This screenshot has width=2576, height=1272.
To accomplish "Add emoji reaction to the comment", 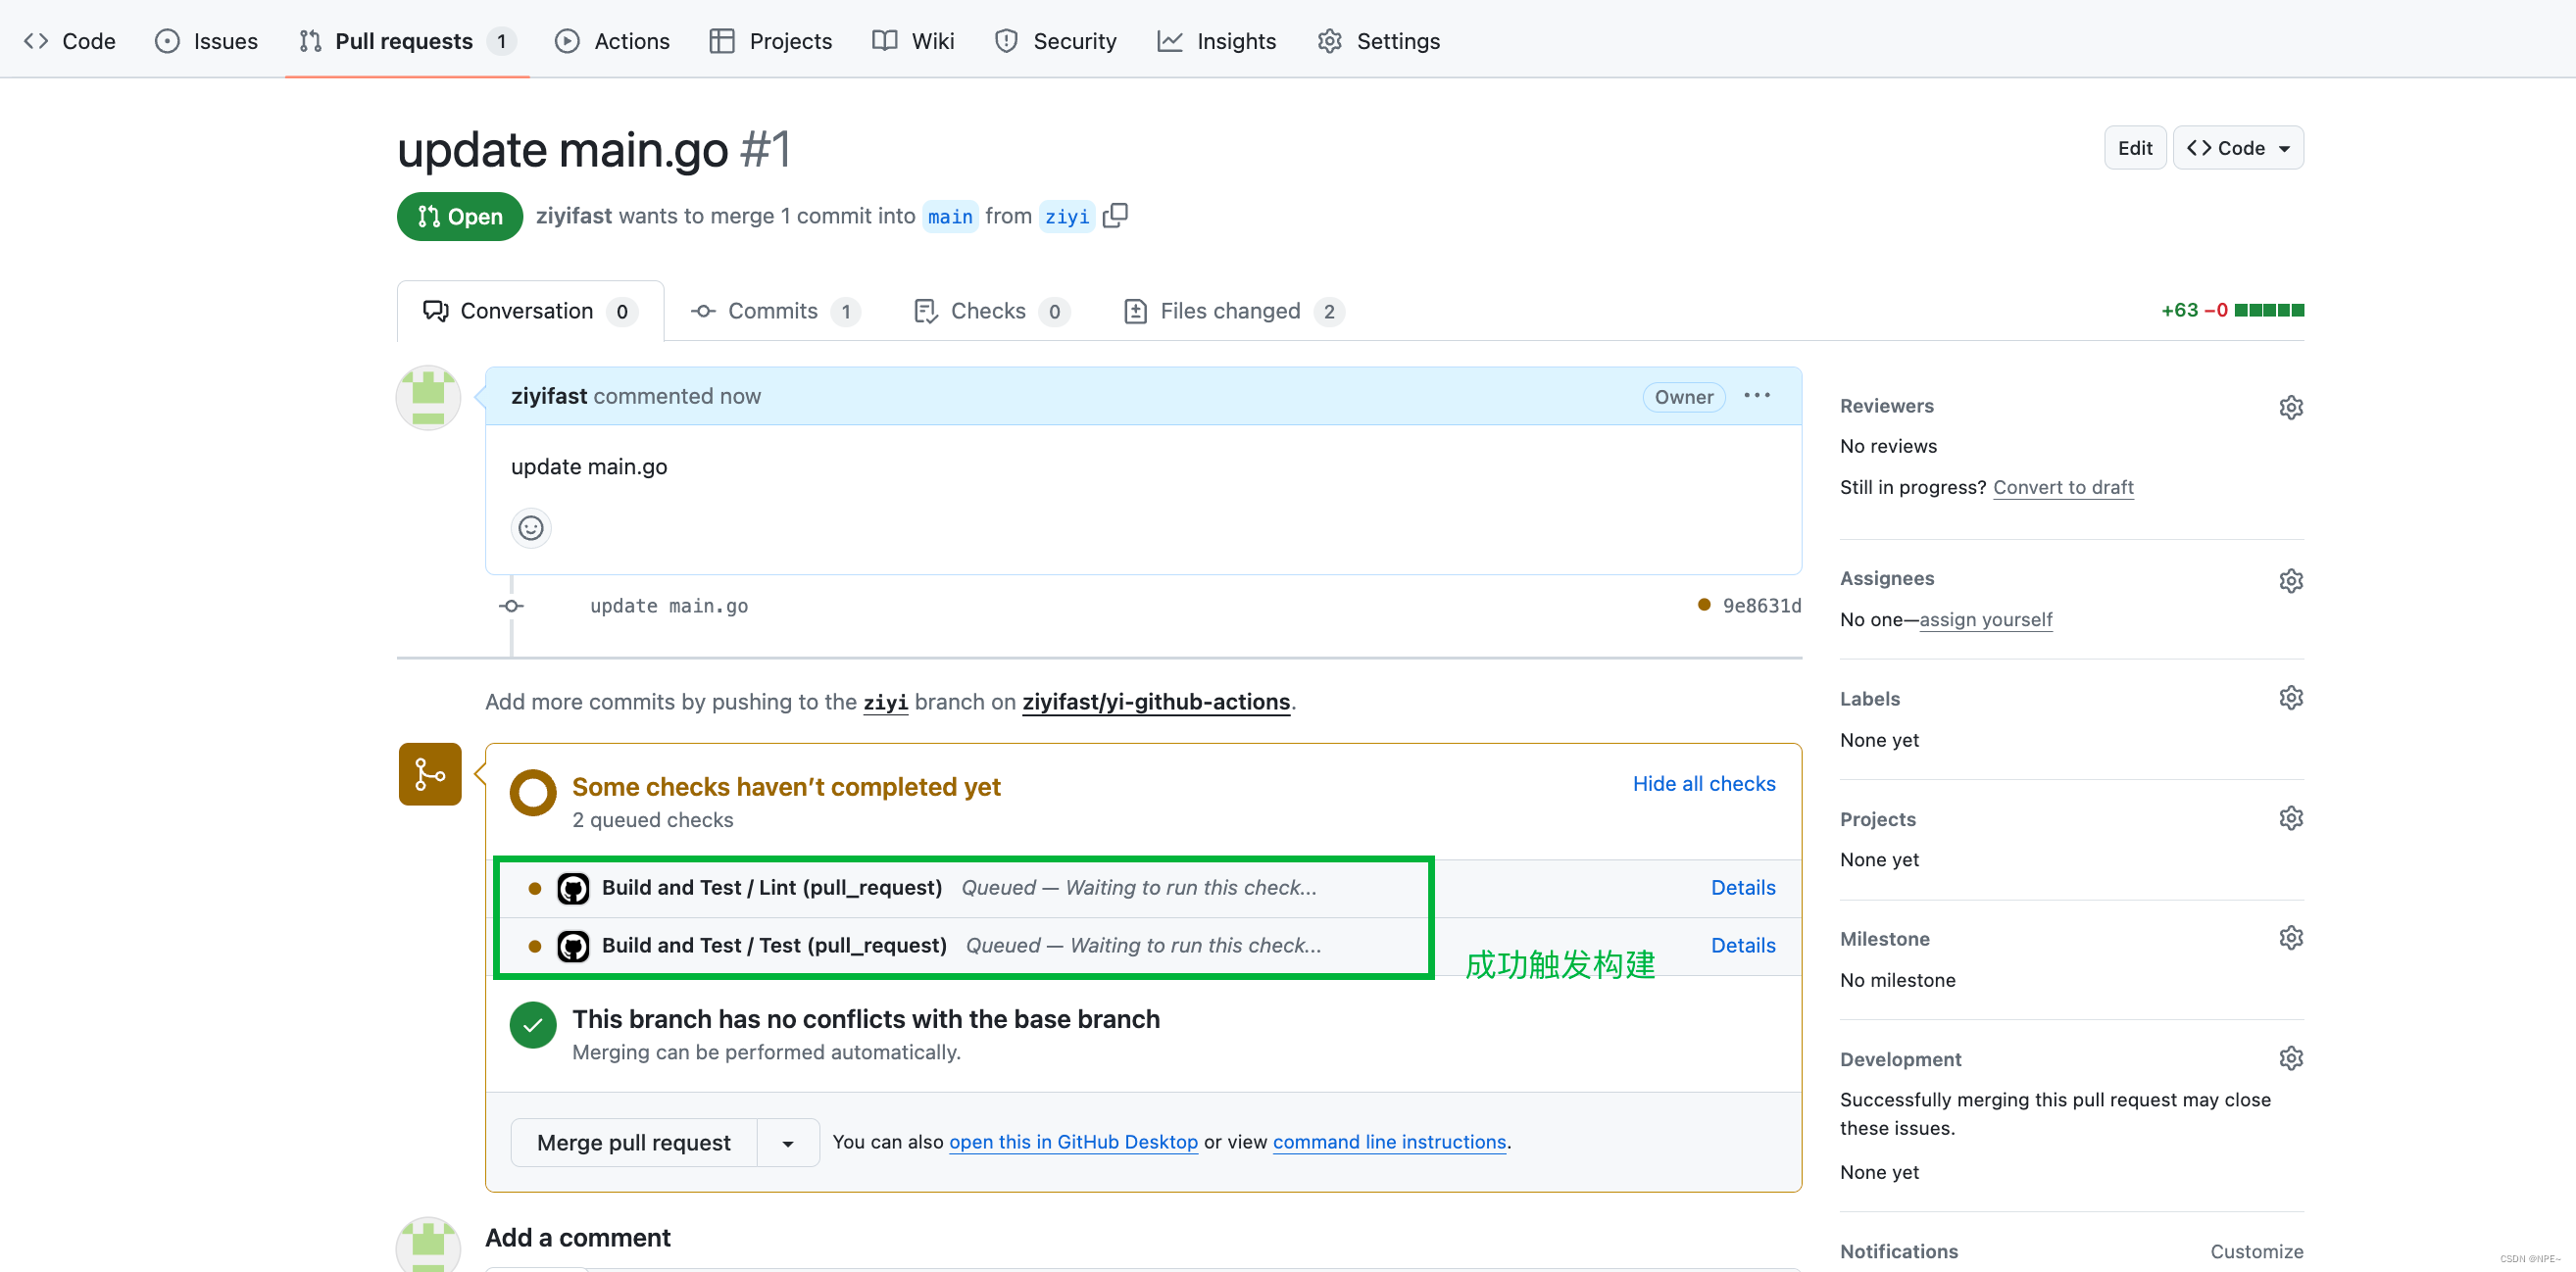I will (531, 527).
